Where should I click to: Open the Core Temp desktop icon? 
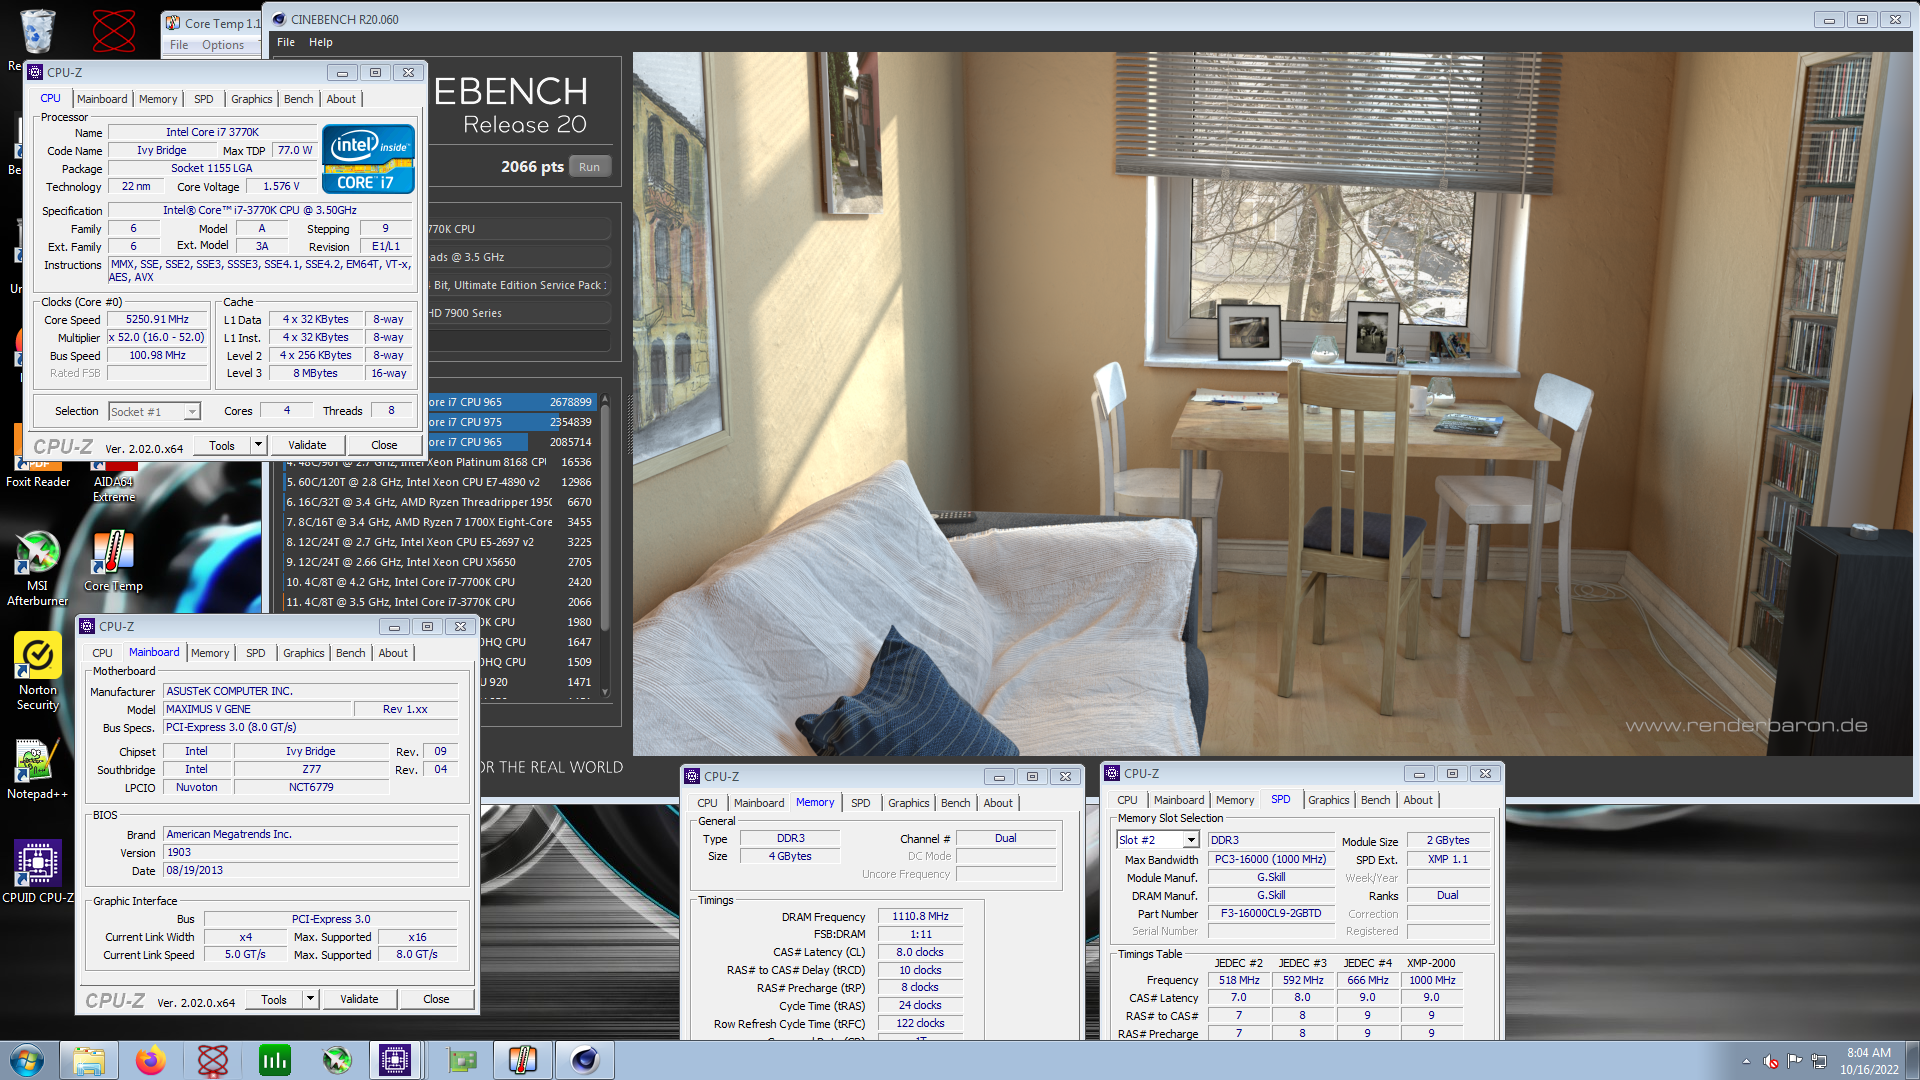(113, 560)
